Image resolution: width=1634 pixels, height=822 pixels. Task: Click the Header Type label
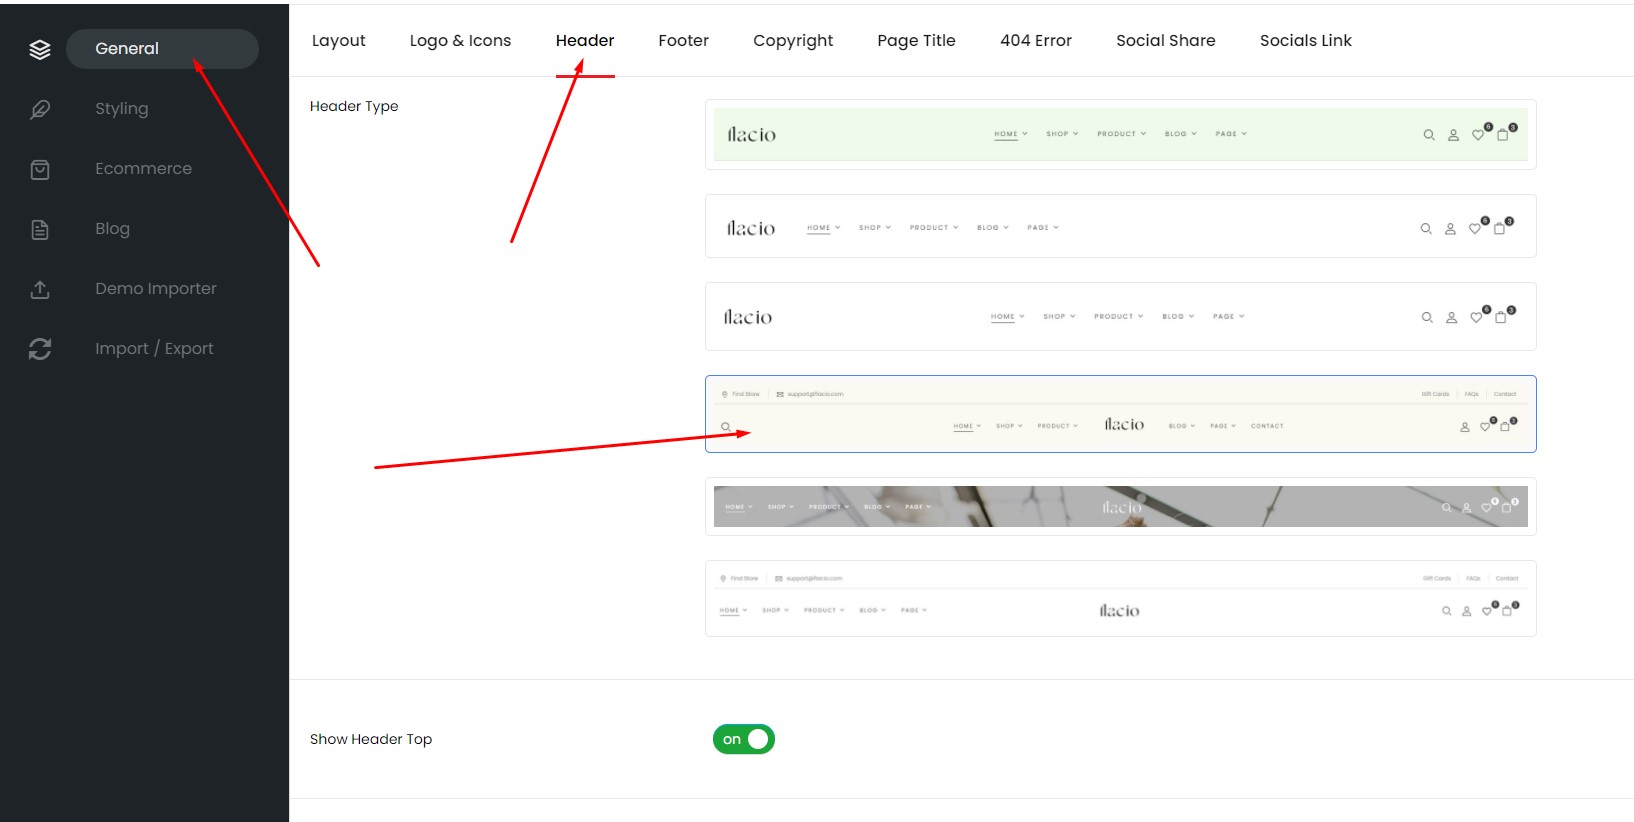point(354,106)
